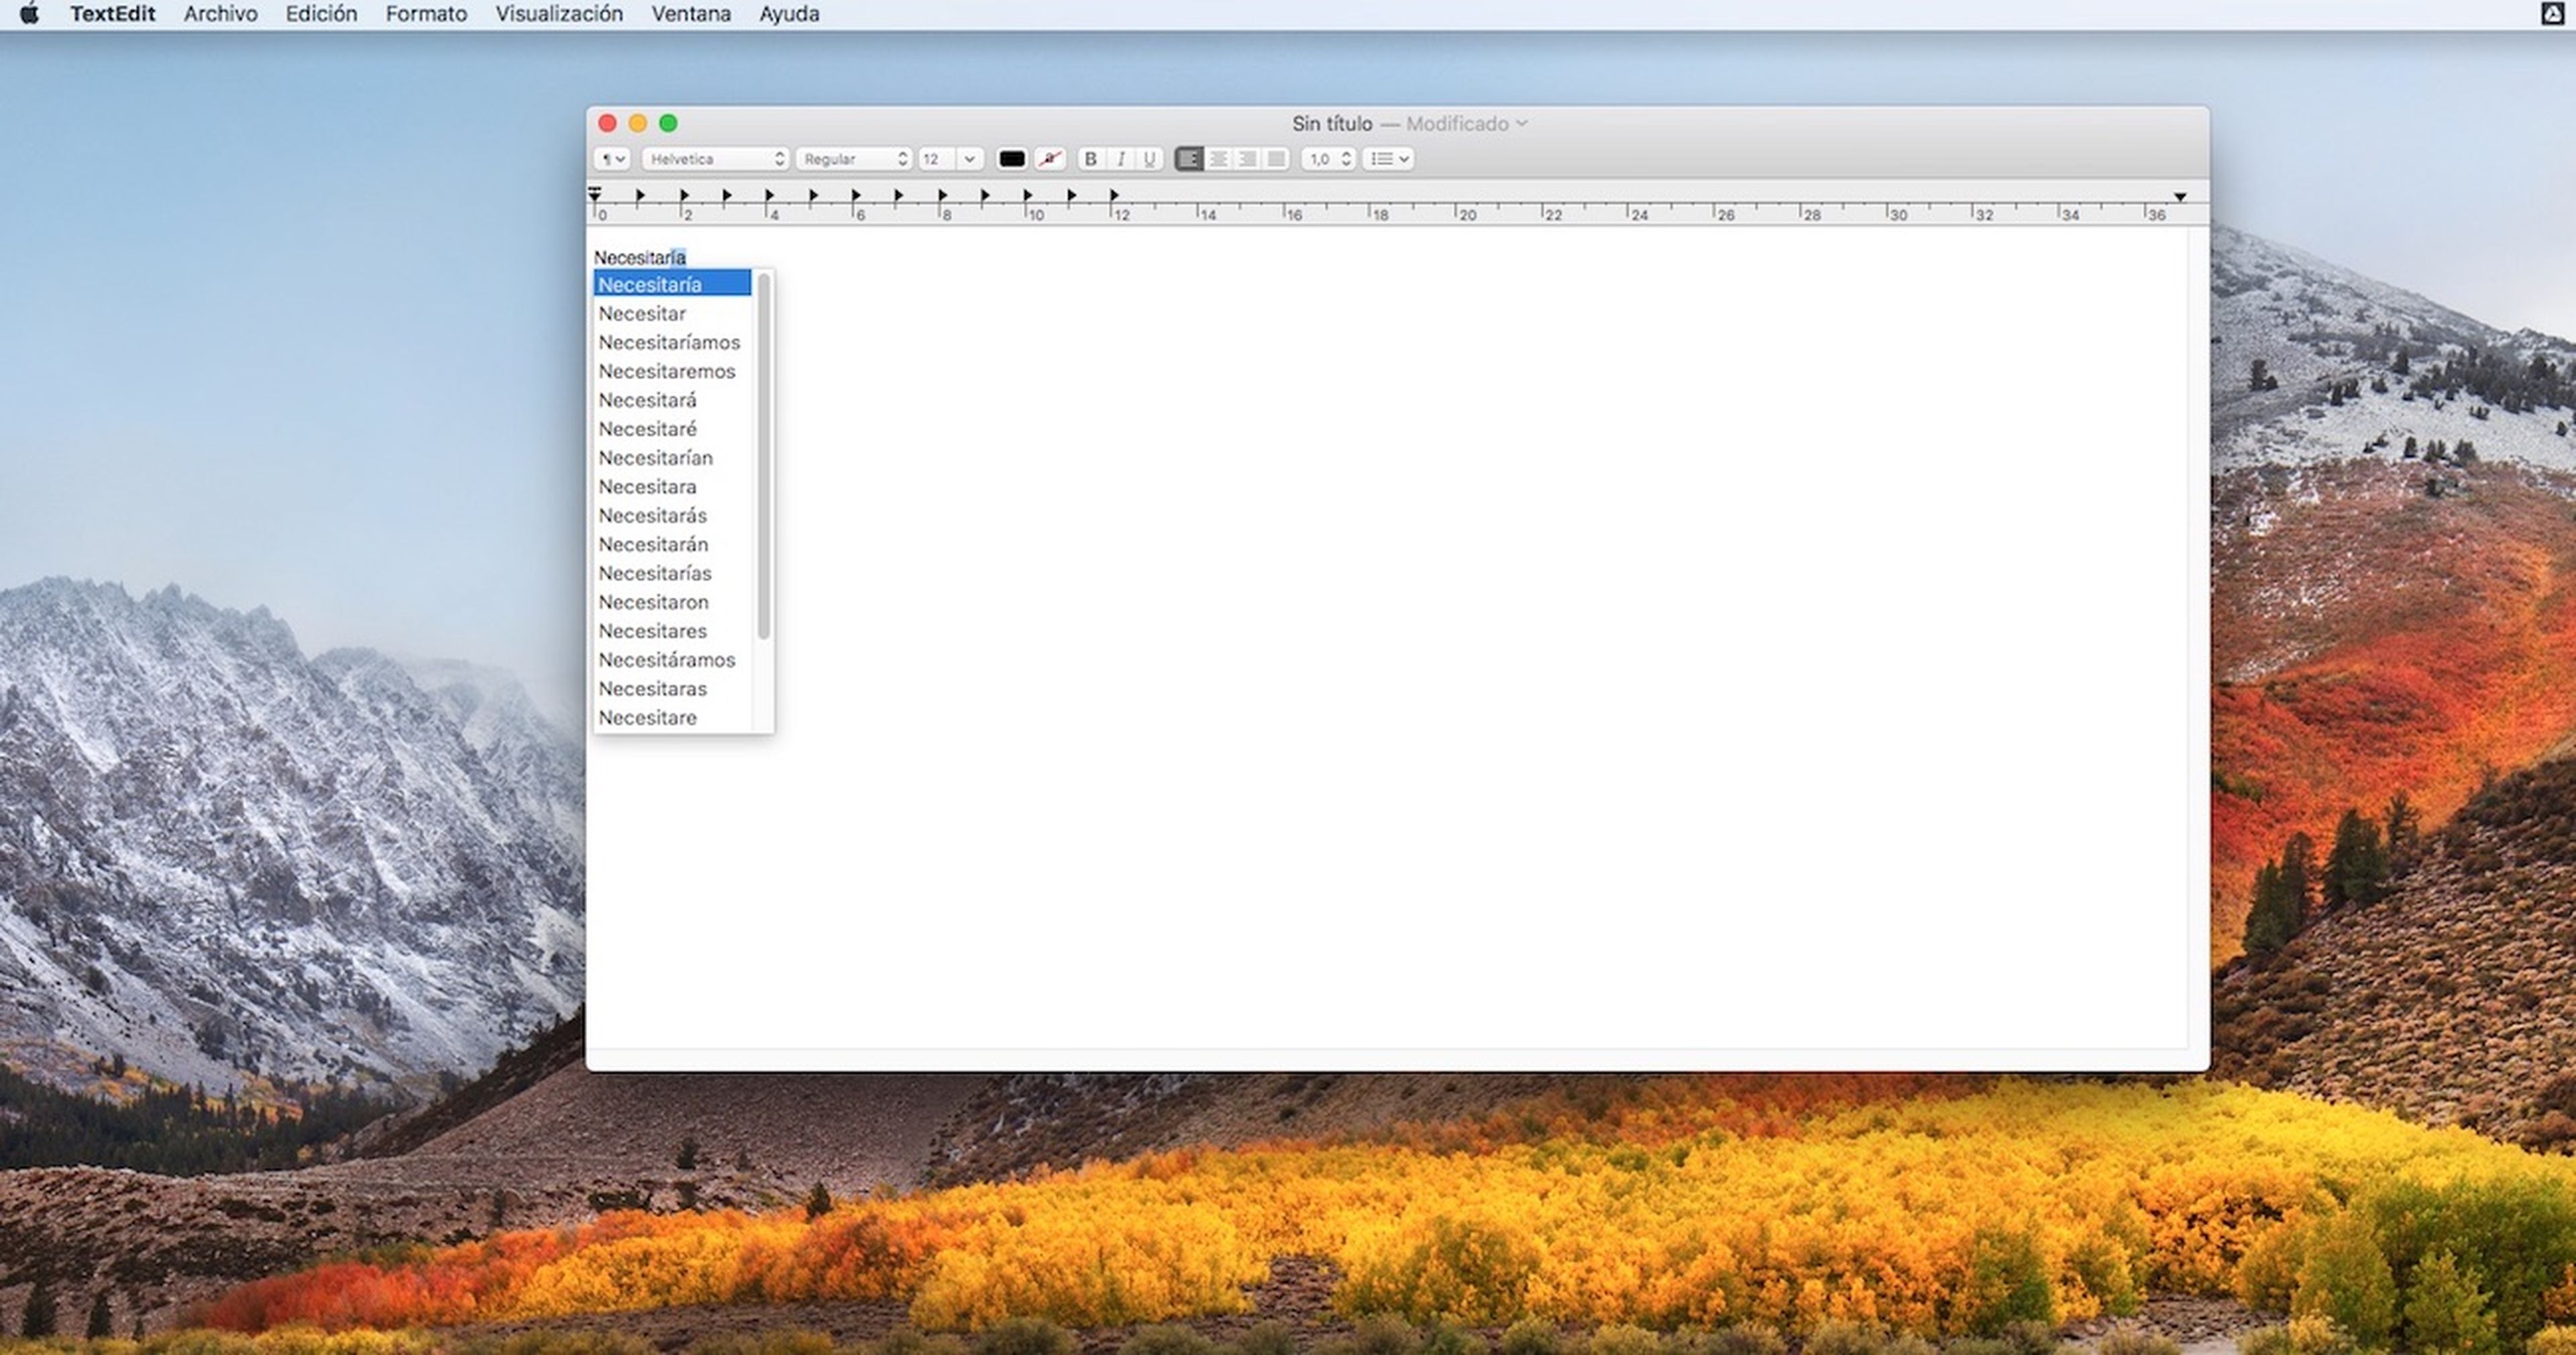Open the Formato menu
The width and height of the screenshot is (2576, 1355).
426,14
